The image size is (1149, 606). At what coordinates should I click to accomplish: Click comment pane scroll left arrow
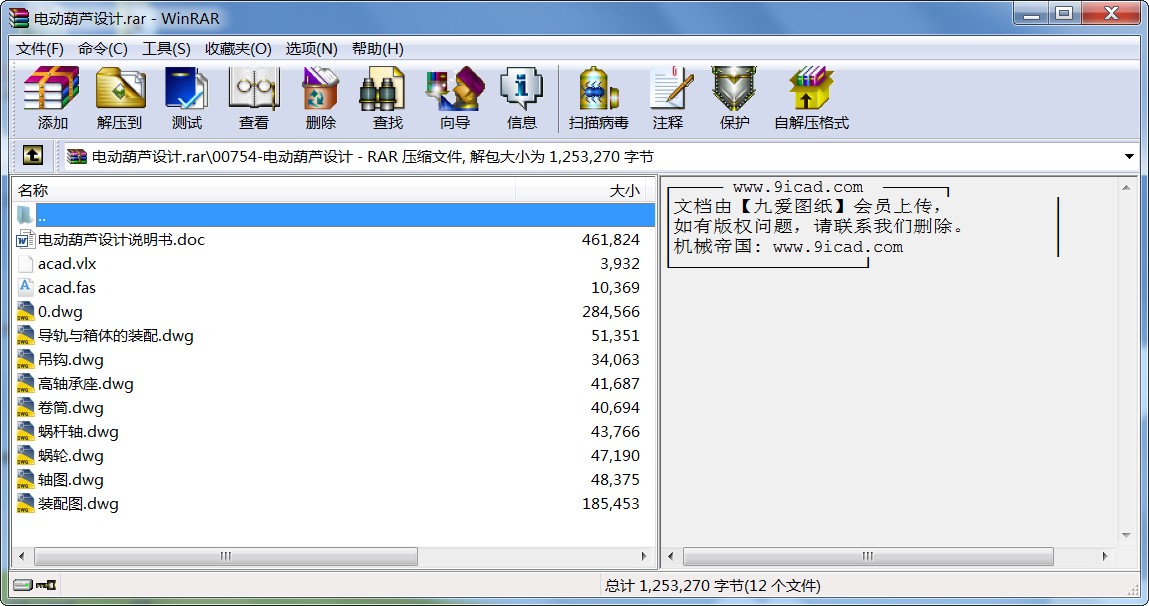point(670,556)
